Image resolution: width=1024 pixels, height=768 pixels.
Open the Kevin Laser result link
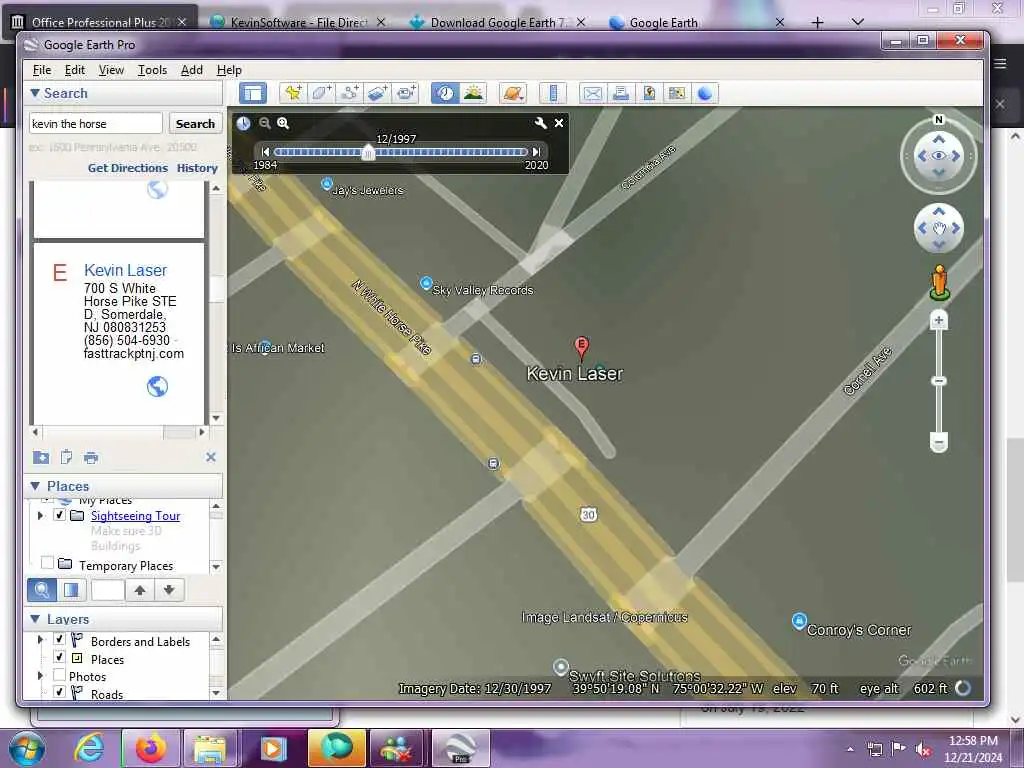pyautogui.click(x=125, y=270)
